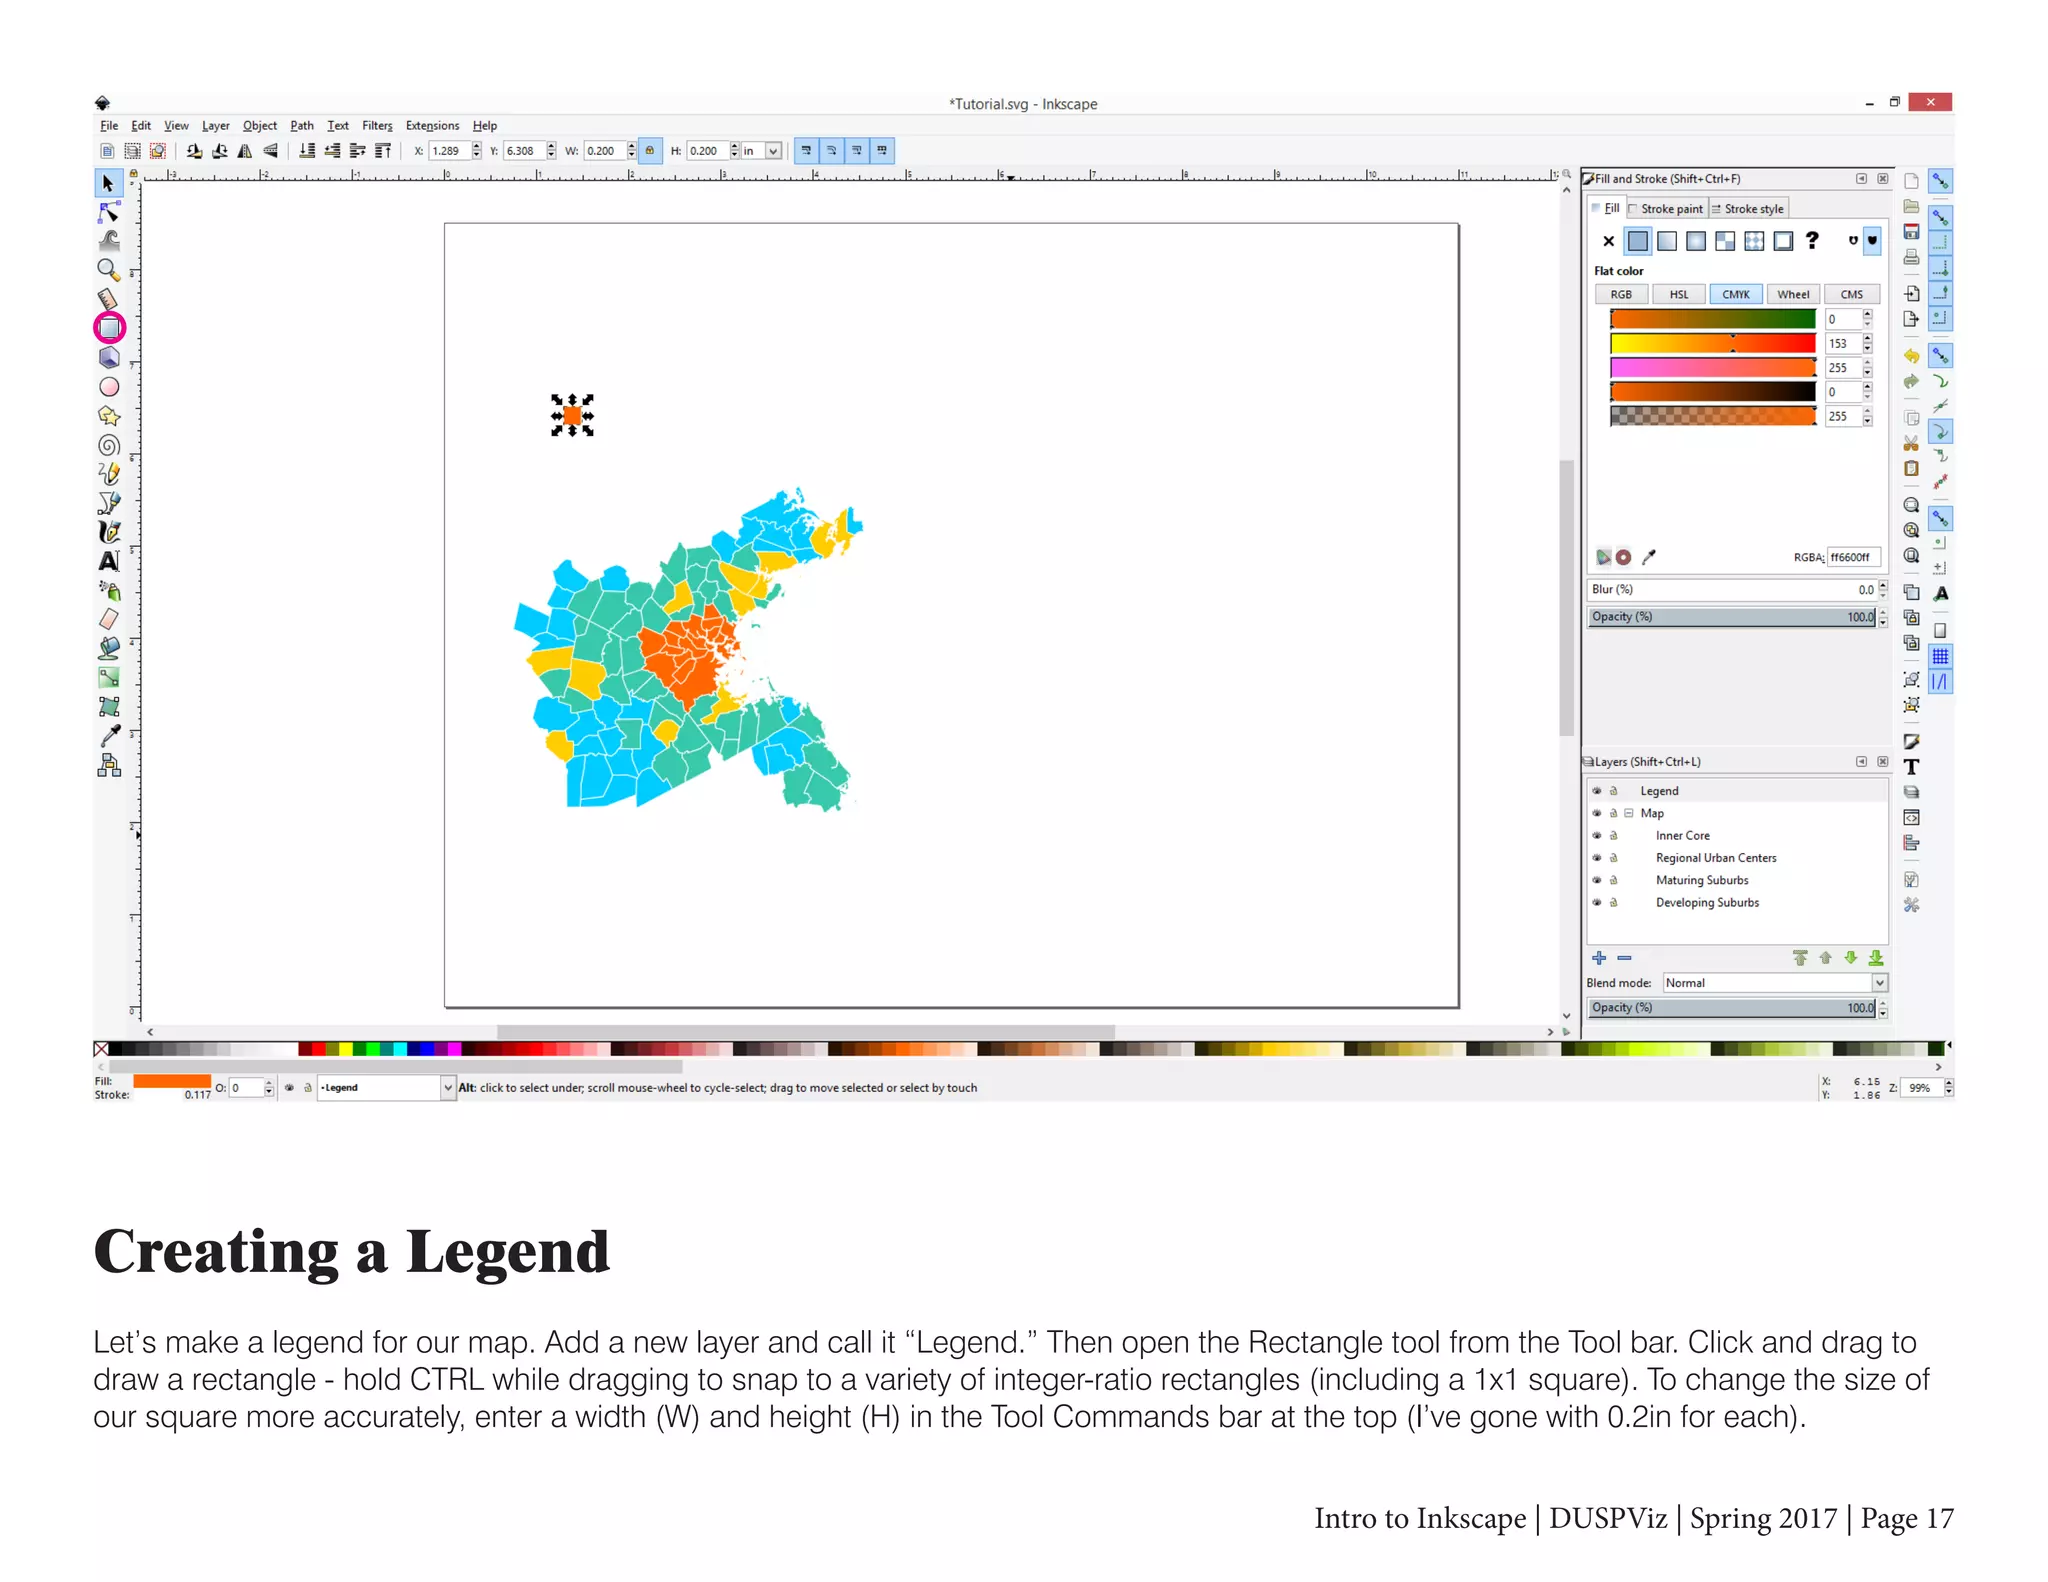
Task: Toggle visibility eye of Map layer
Action: pos(1597,813)
